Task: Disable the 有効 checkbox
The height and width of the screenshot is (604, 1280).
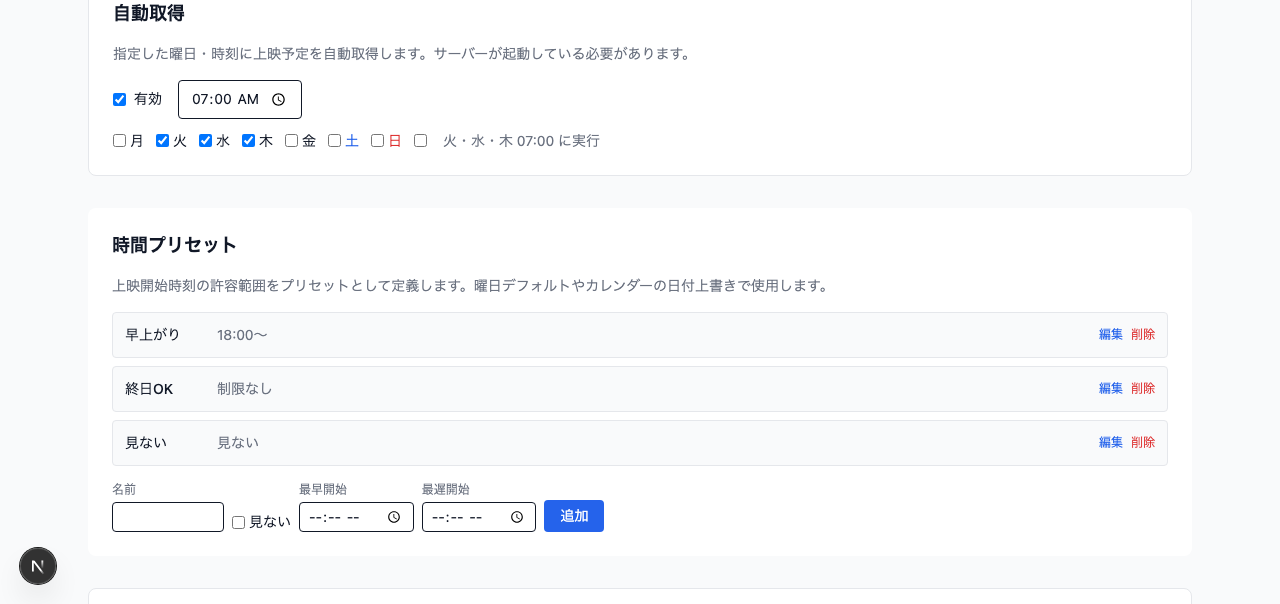Action: pos(119,99)
